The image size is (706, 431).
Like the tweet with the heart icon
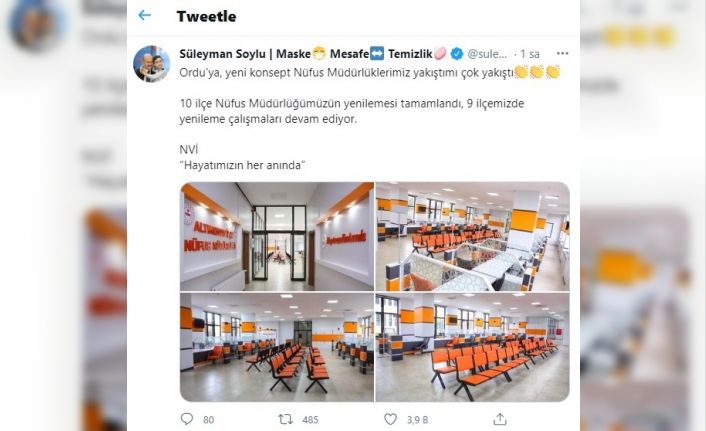(x=390, y=419)
